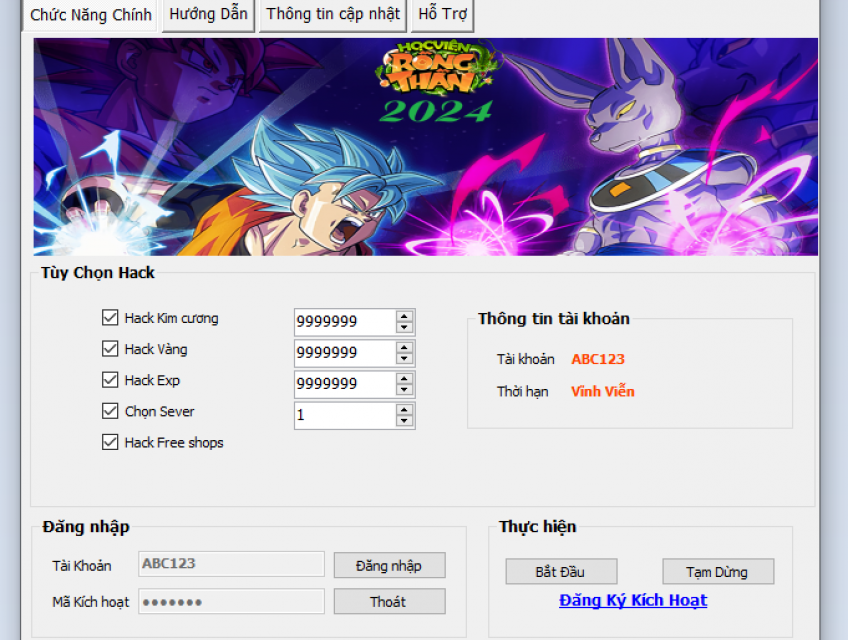This screenshot has width=848, height=640.
Task: Switch to the Chức Năng Chính tab
Action: (90, 15)
